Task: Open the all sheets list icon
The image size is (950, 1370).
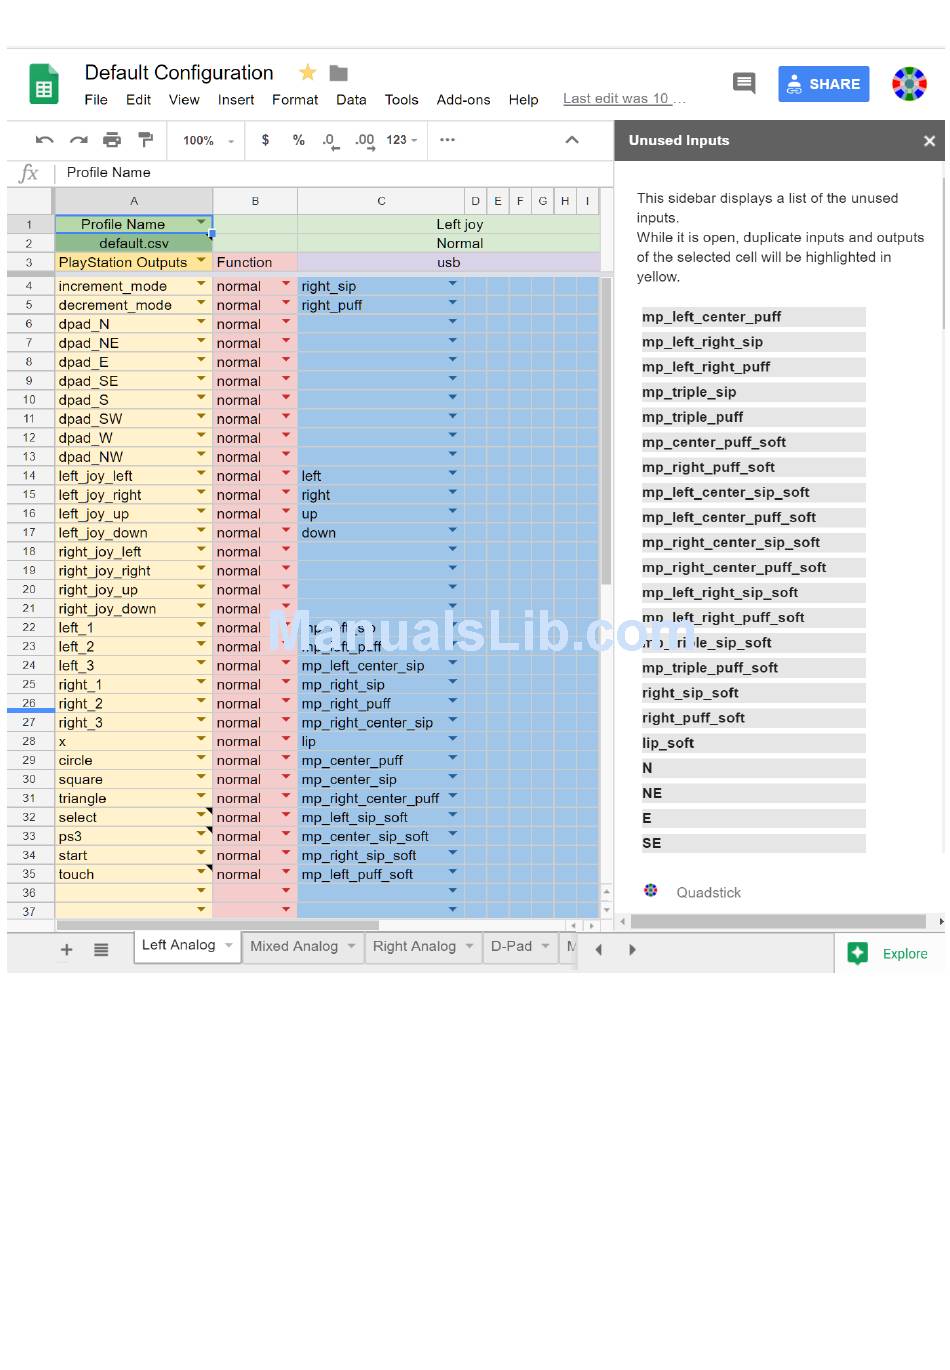Action: (101, 949)
